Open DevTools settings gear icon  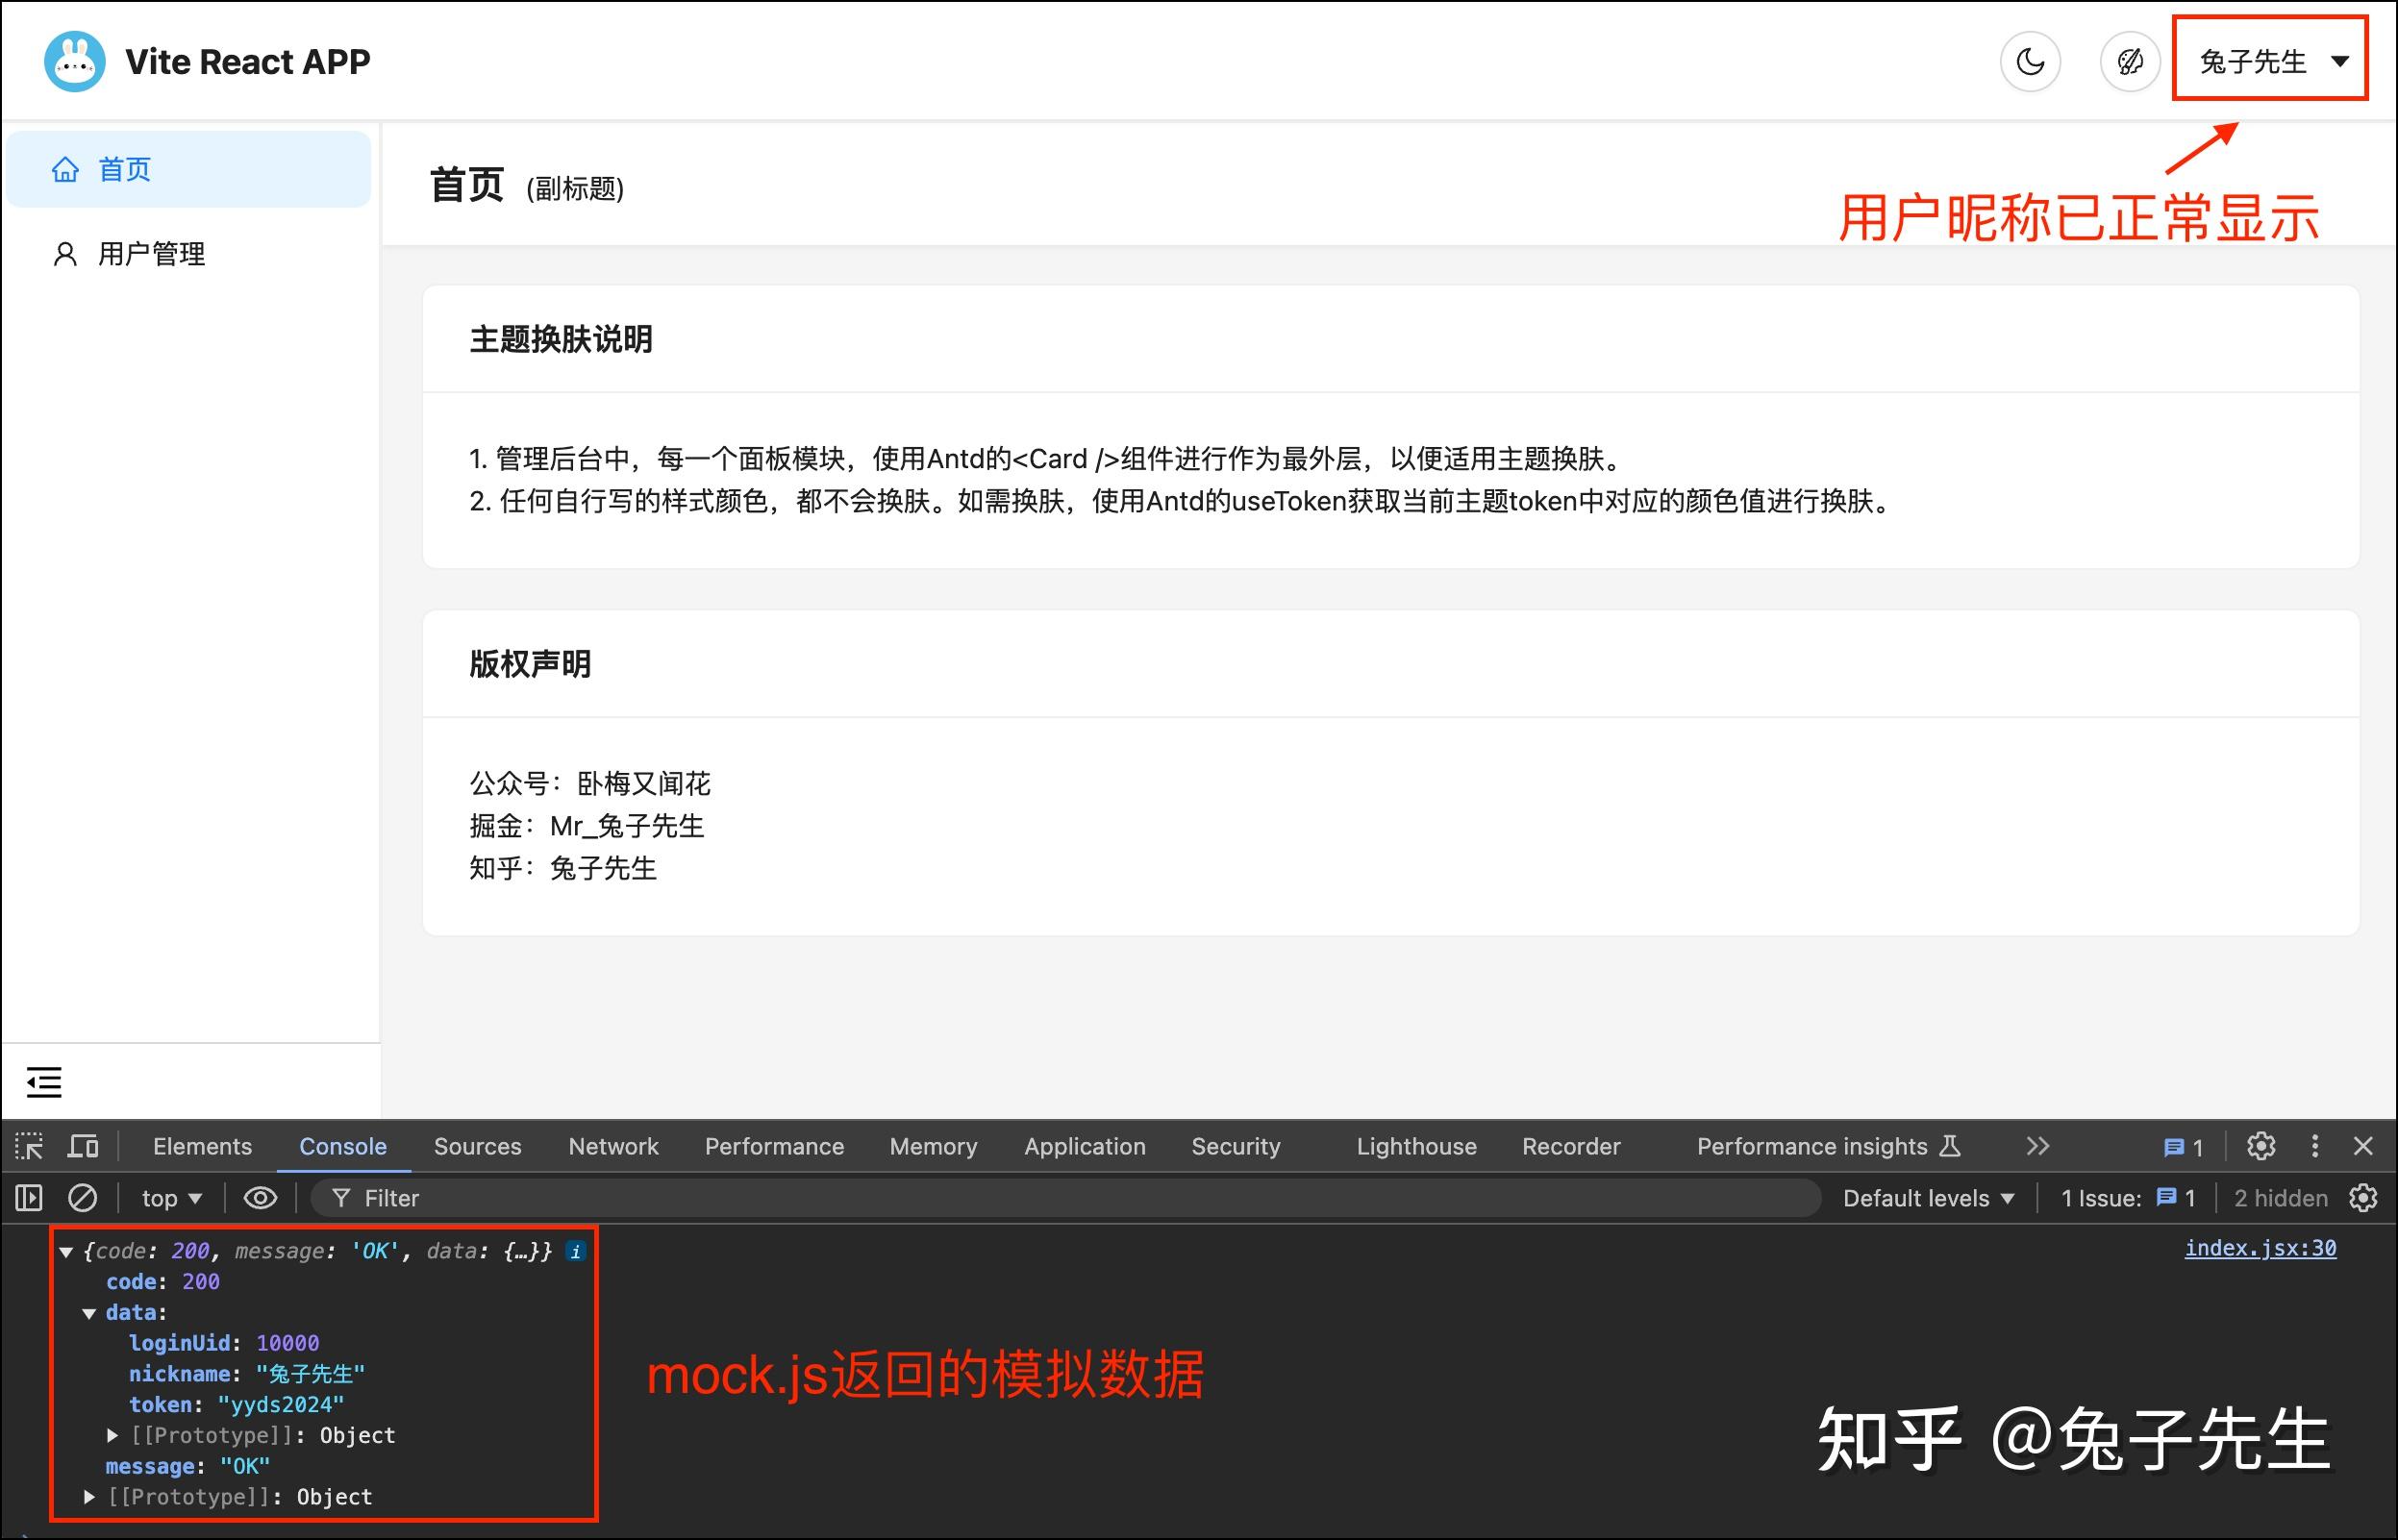point(2261,1146)
